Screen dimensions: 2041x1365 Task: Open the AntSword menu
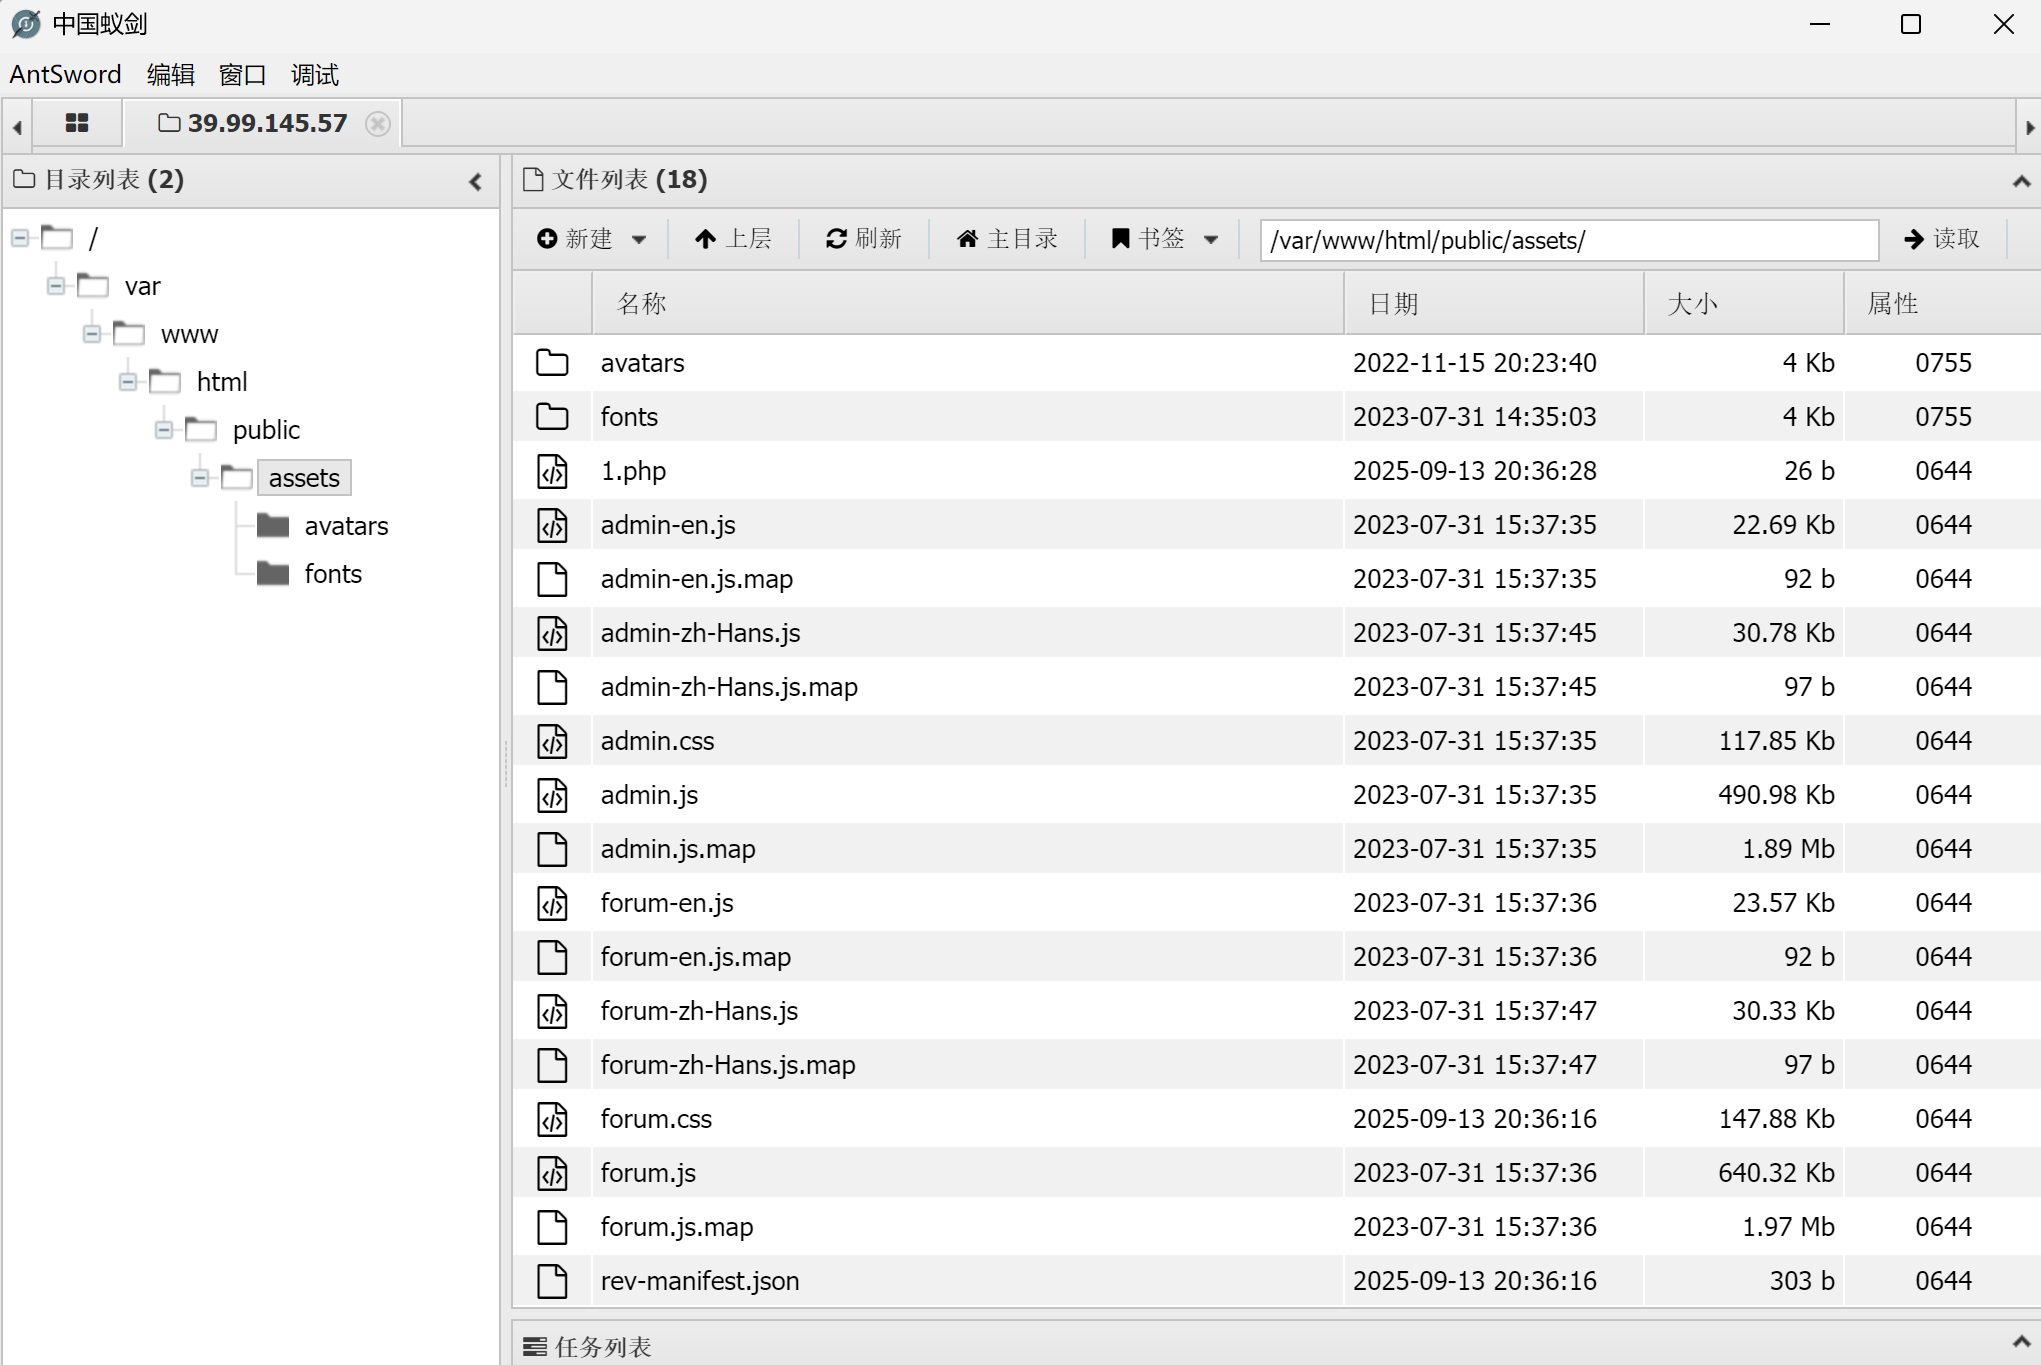click(x=65, y=75)
